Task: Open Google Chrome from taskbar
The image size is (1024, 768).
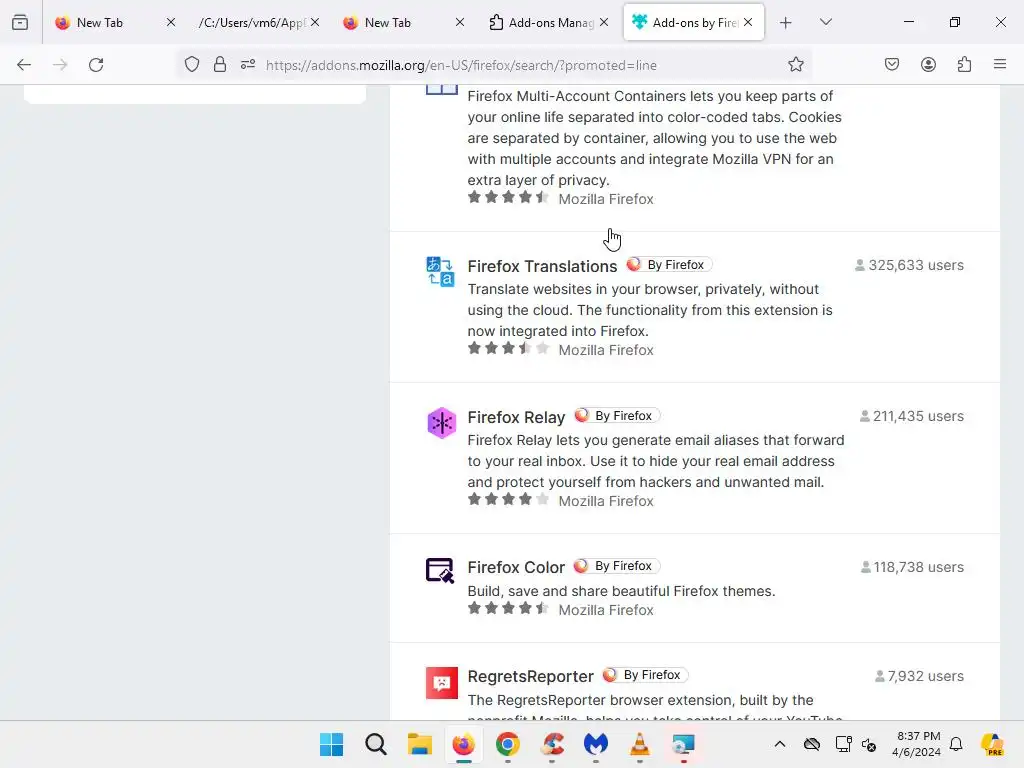Action: tap(507, 744)
